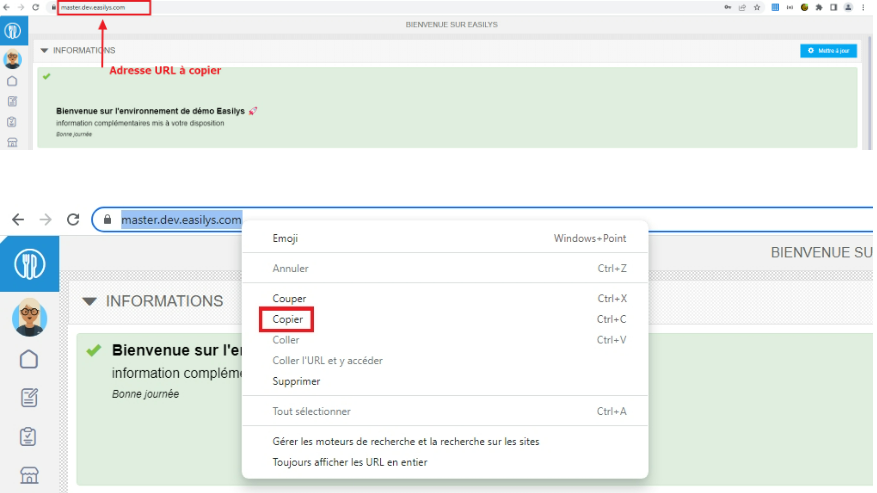Viewport: 877px width, 493px height.
Task: Click the share page icon in address bar
Action: pos(742,7)
